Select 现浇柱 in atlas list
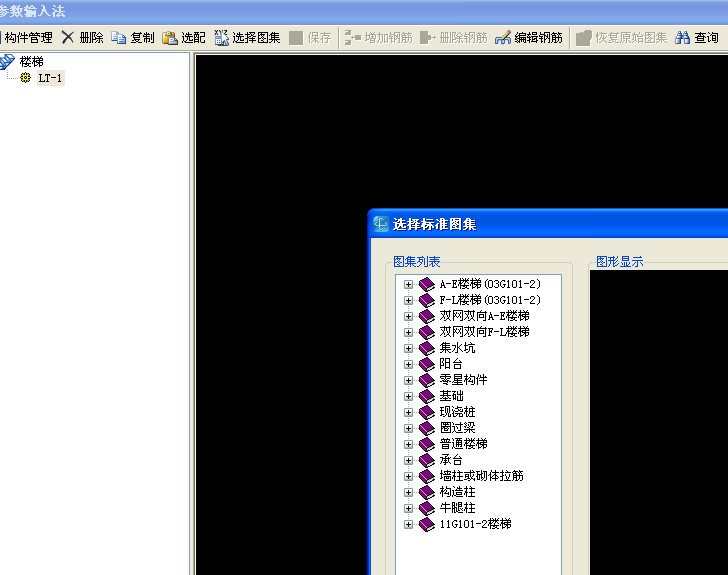This screenshot has height=575, width=728. (457, 412)
